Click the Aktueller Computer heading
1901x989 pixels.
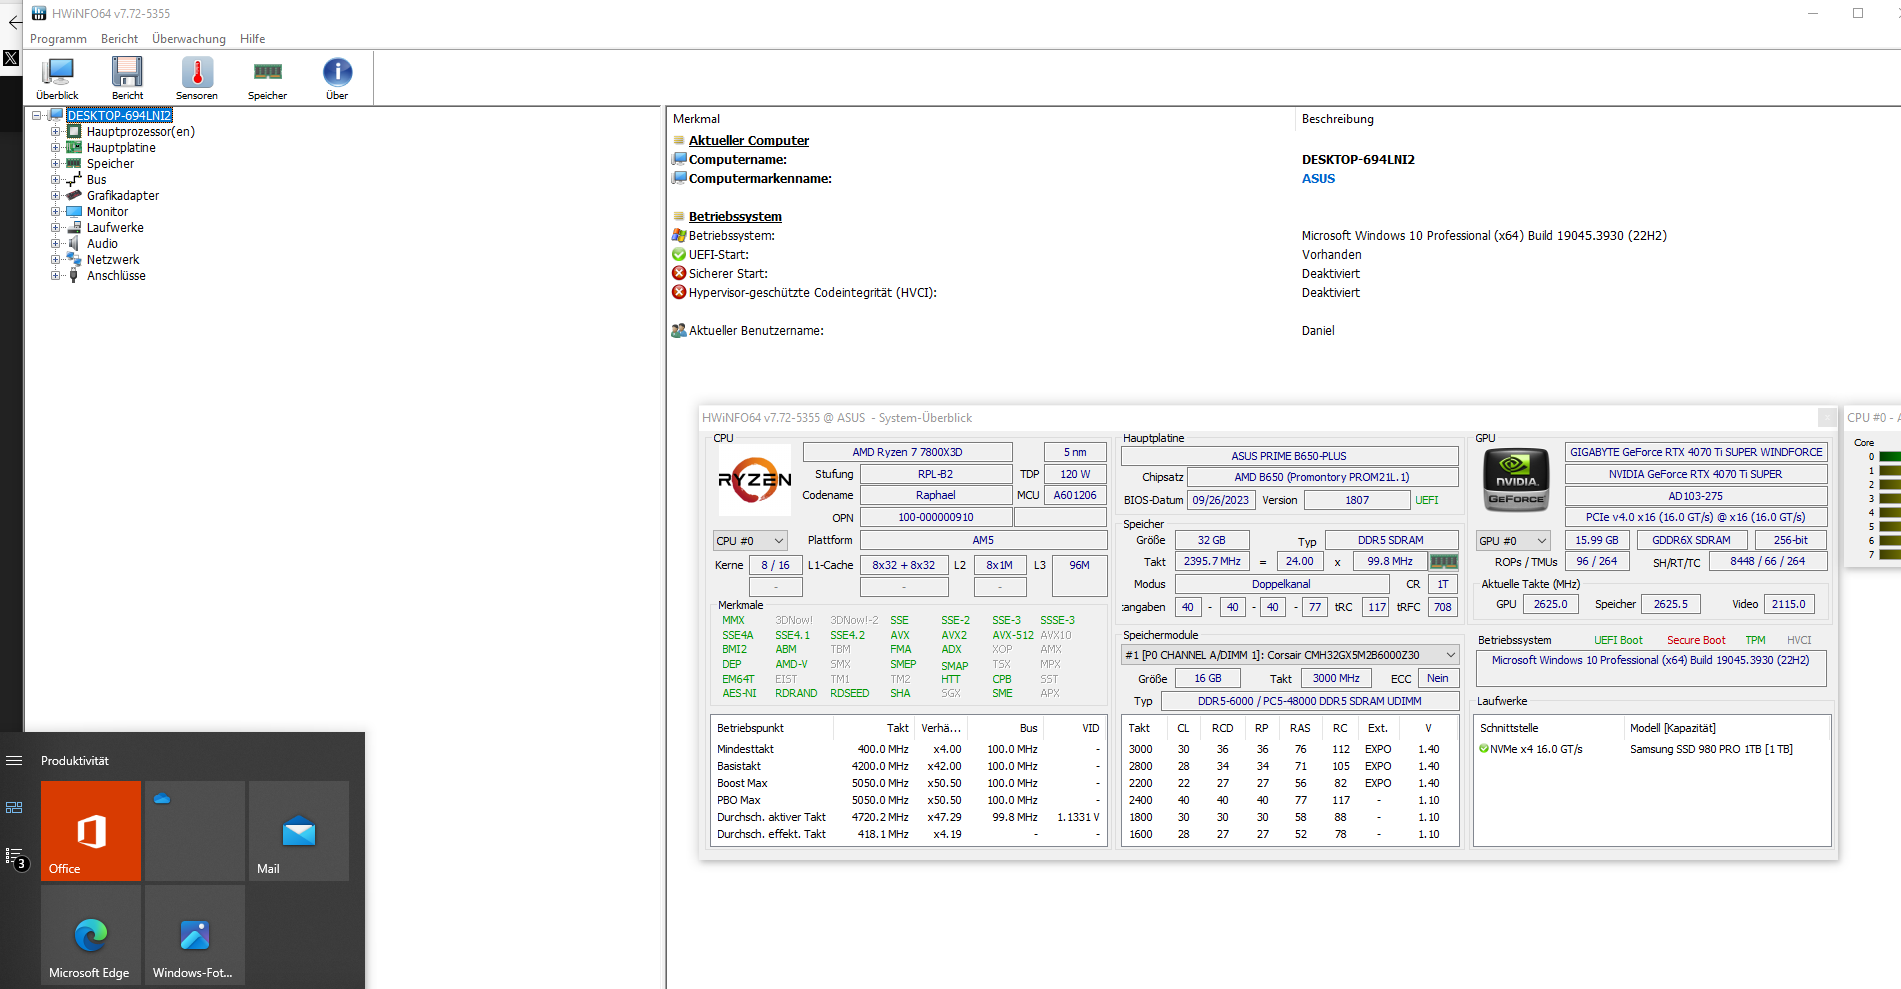click(749, 141)
